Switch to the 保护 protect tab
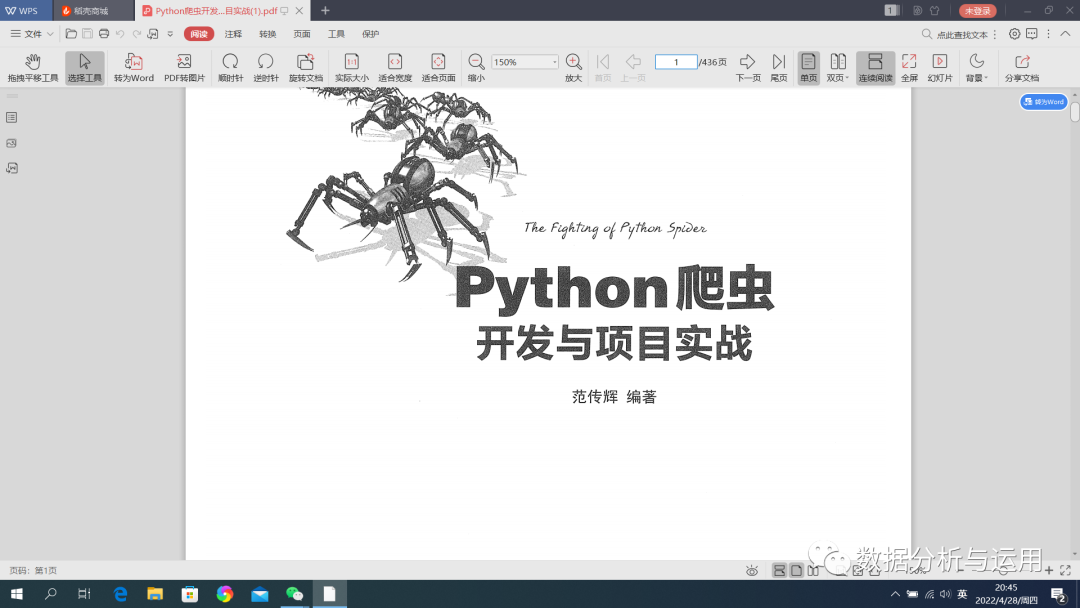Screen dimensions: 1080x608 click(371, 34)
